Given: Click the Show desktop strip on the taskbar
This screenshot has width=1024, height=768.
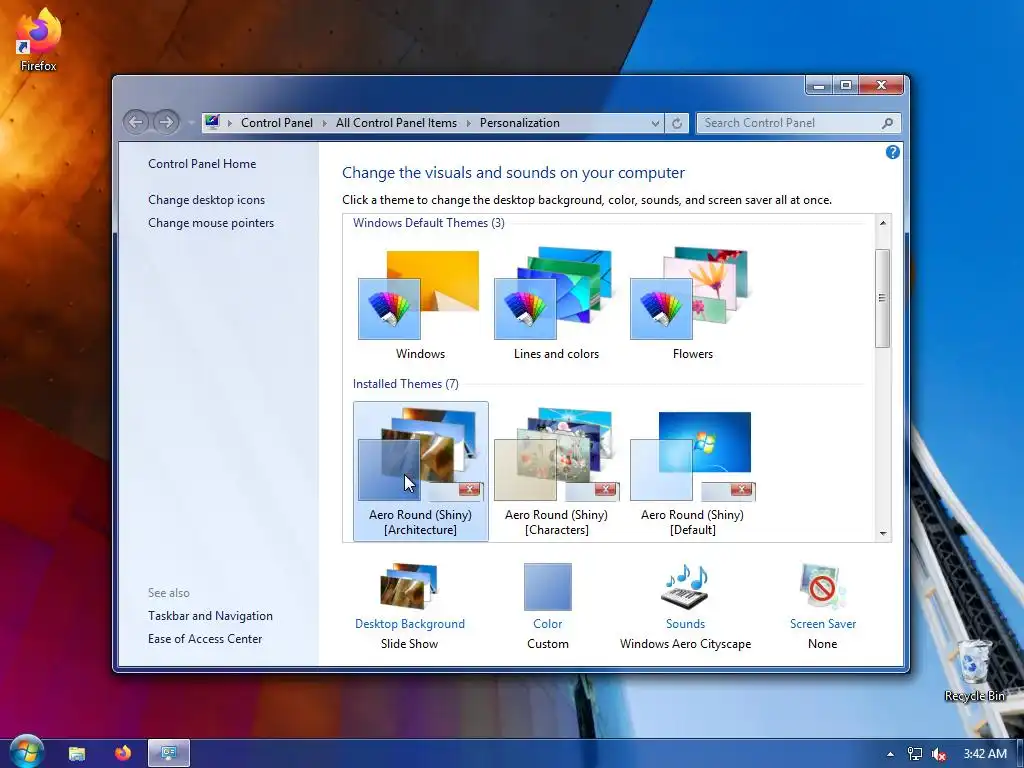Looking at the screenshot, I should (x=1020, y=754).
